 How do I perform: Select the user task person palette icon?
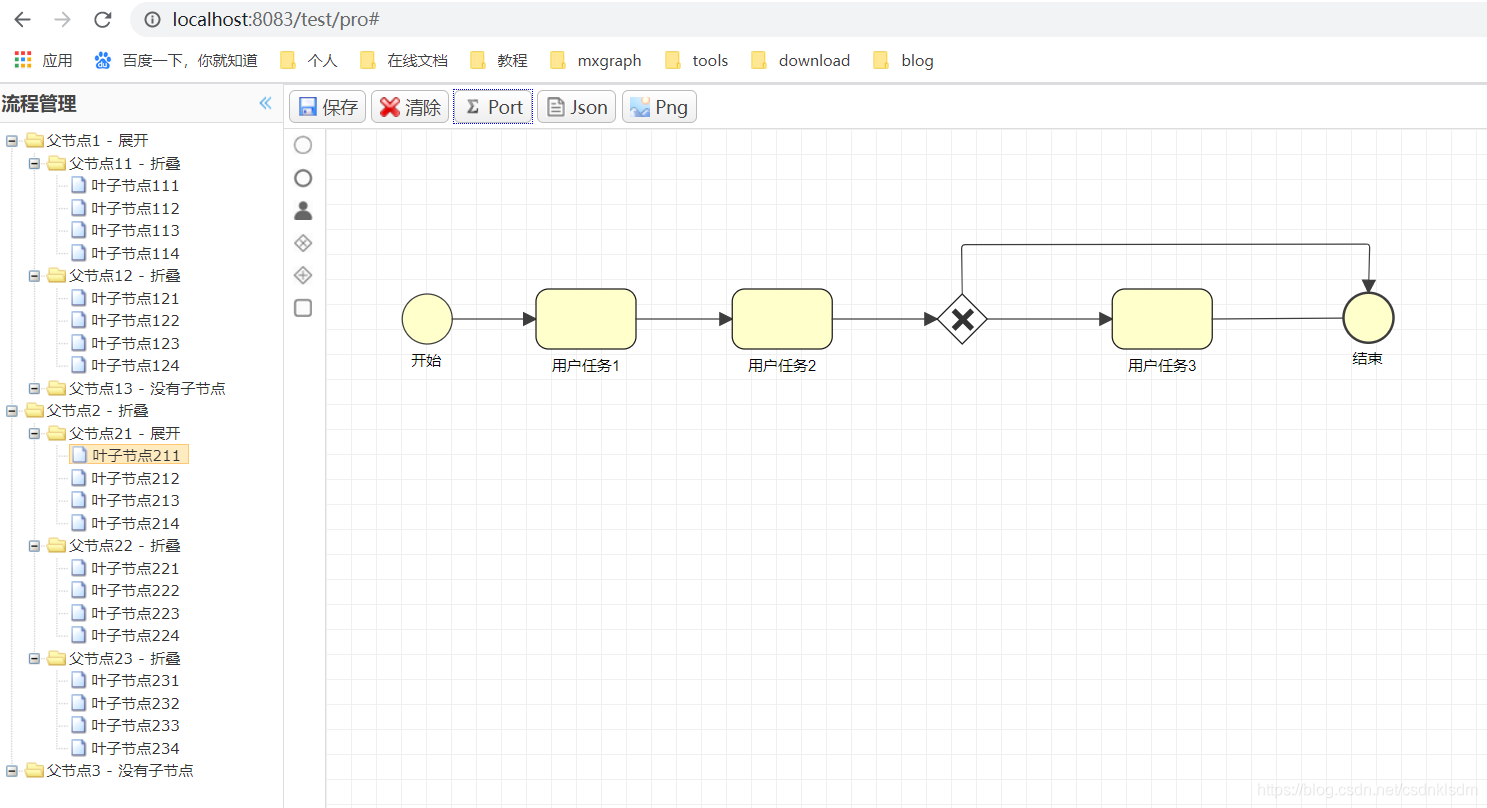303,210
